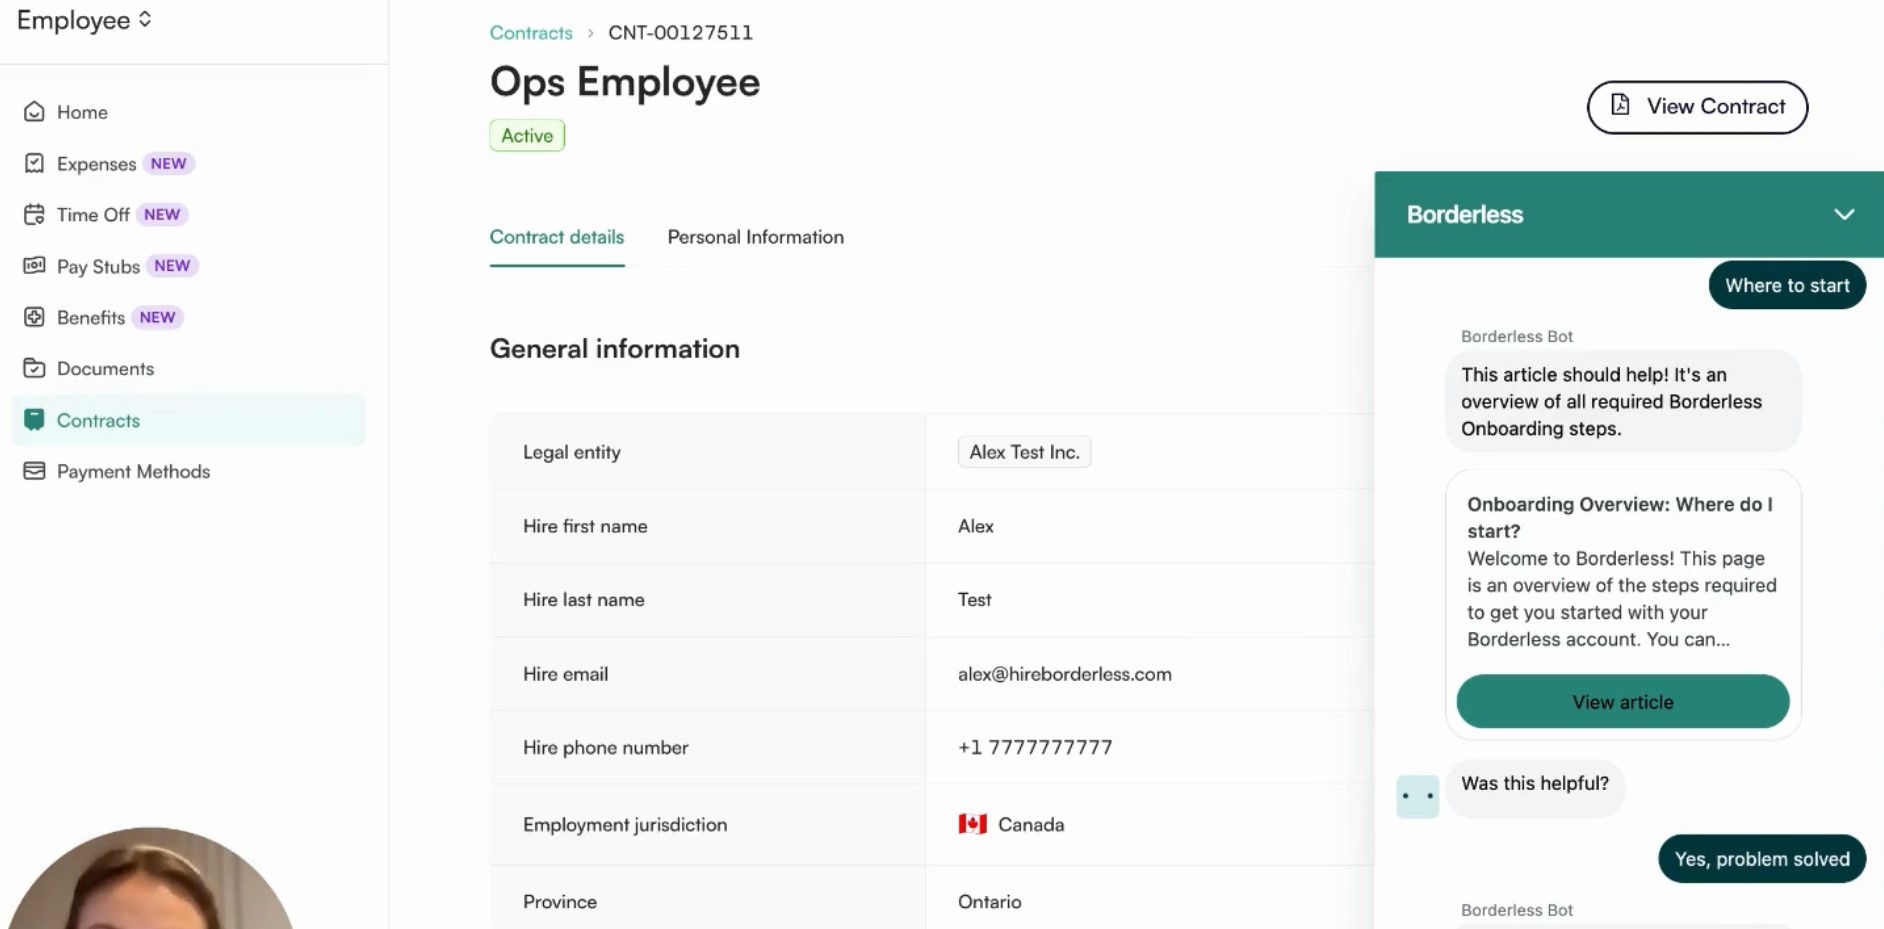Click the Active status badge
Image resolution: width=1884 pixels, height=929 pixels.
click(x=526, y=135)
